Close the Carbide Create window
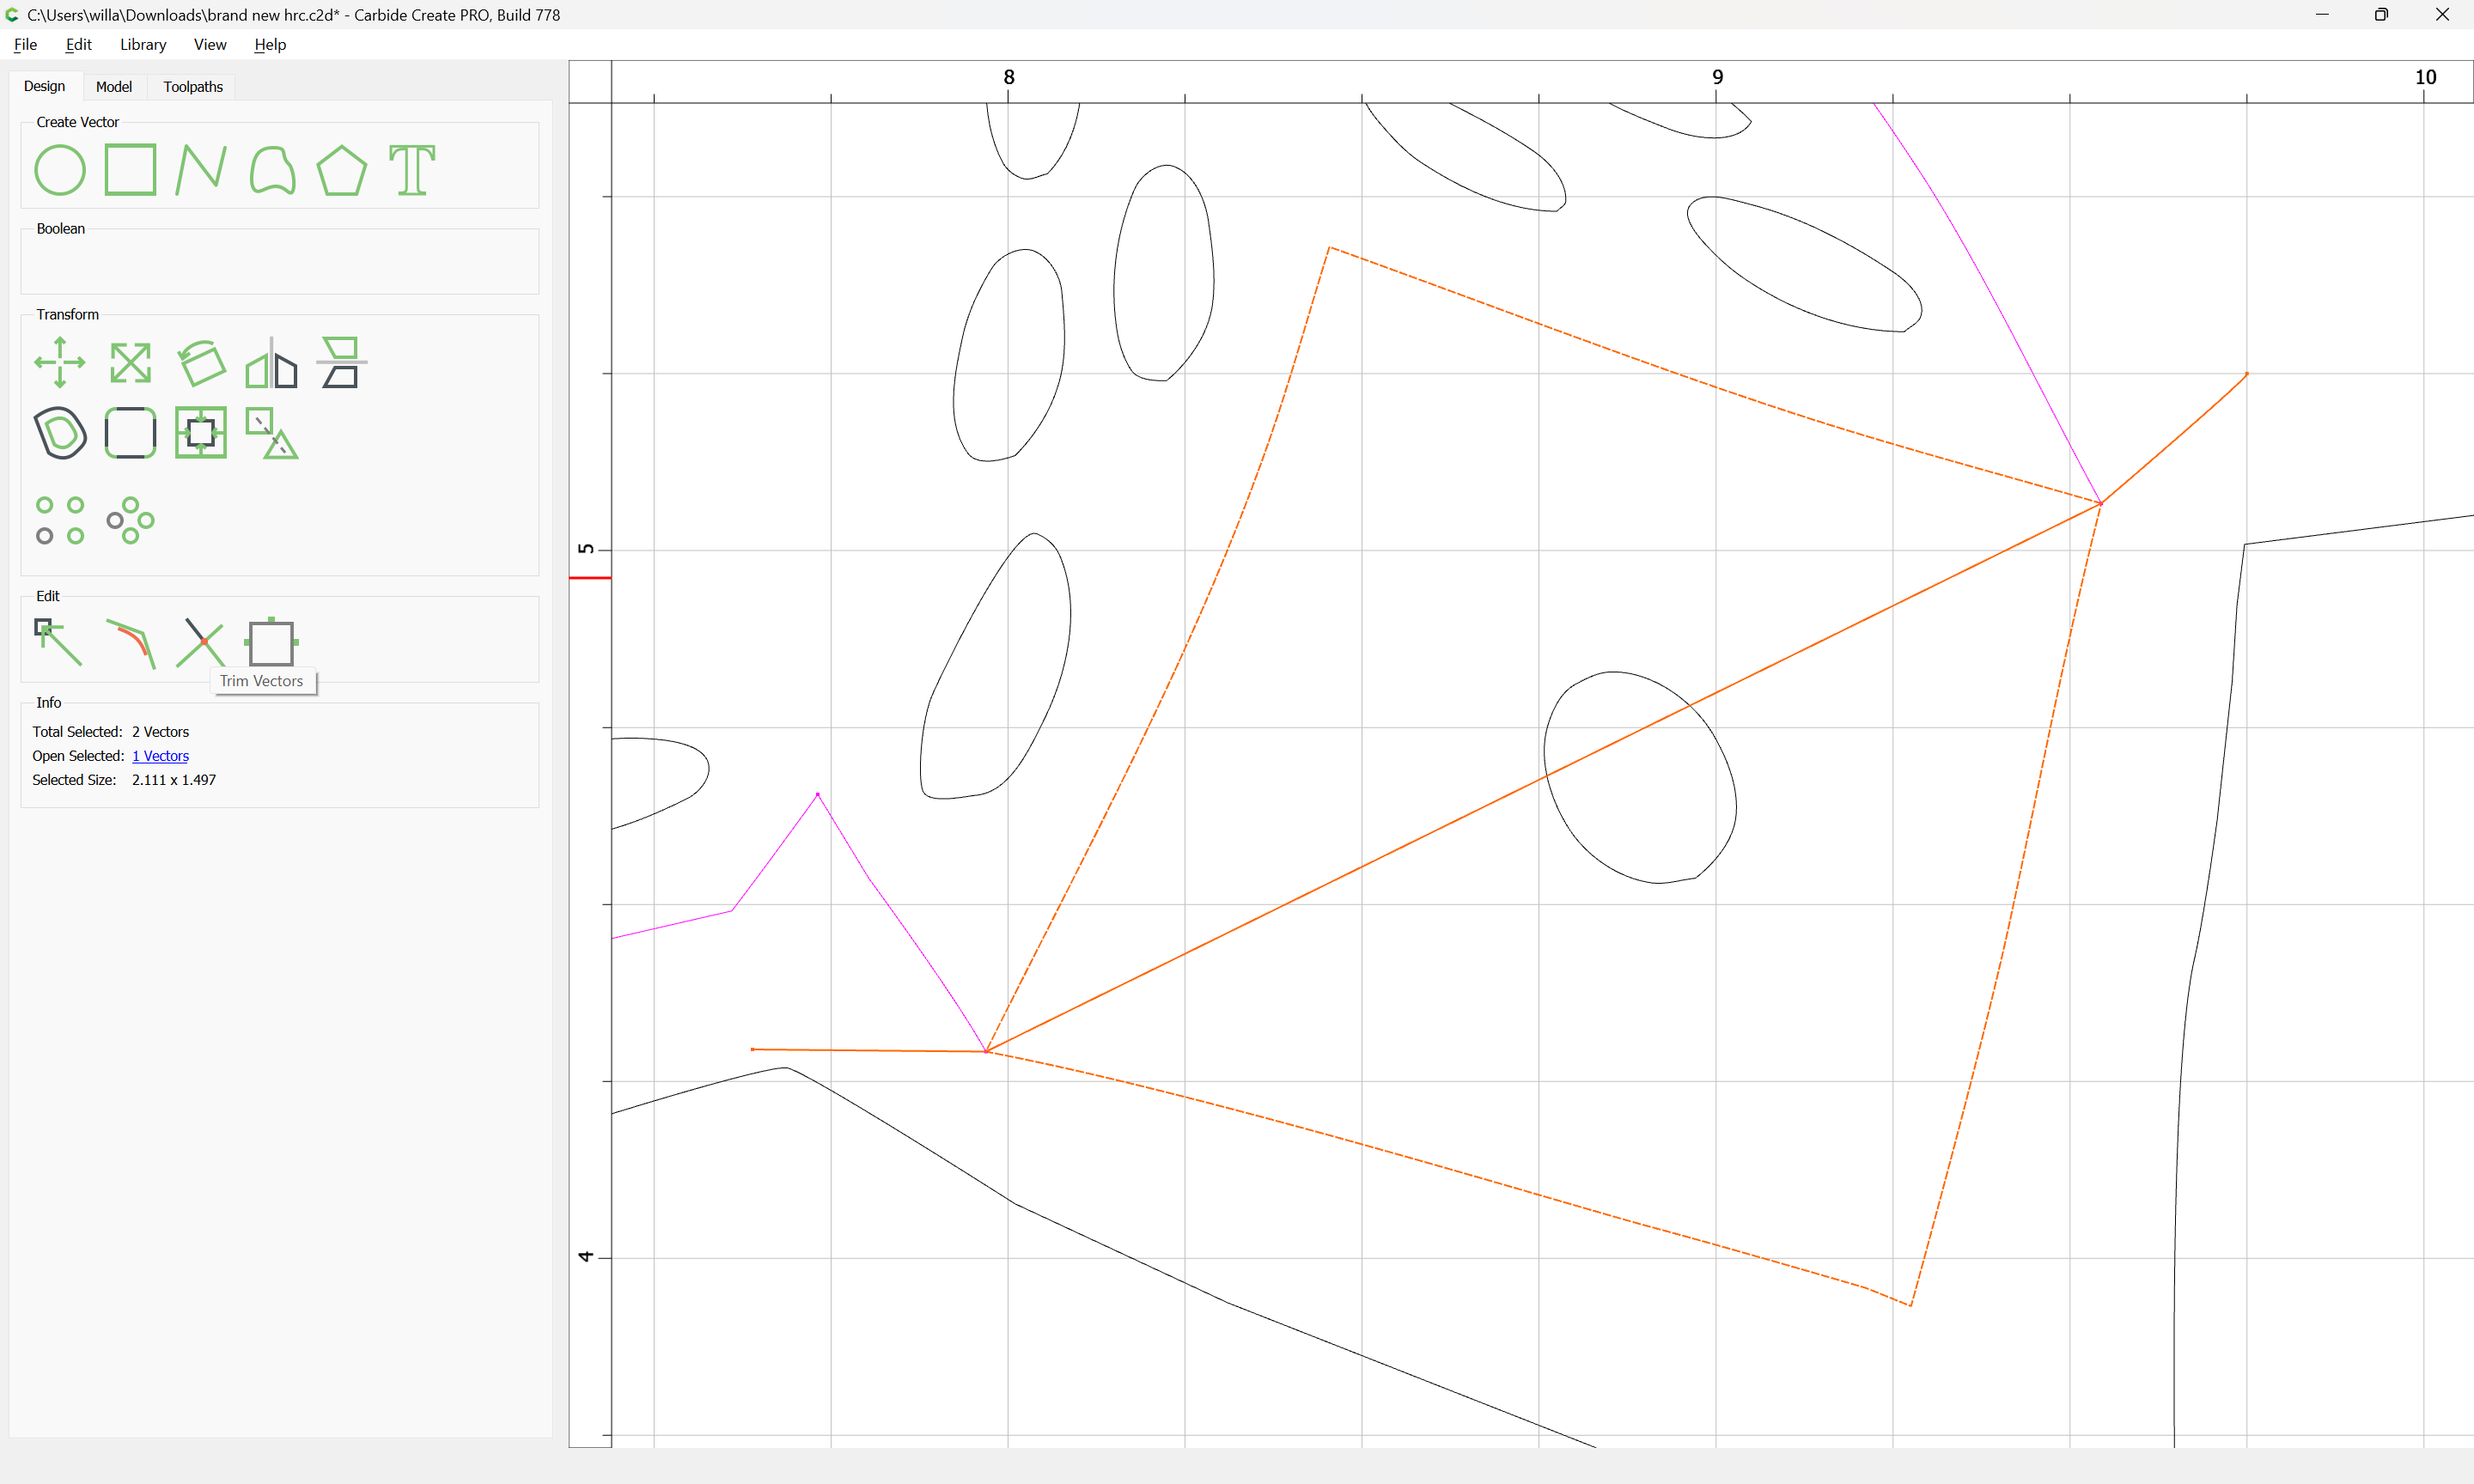2474x1484 pixels. click(x=2442, y=14)
